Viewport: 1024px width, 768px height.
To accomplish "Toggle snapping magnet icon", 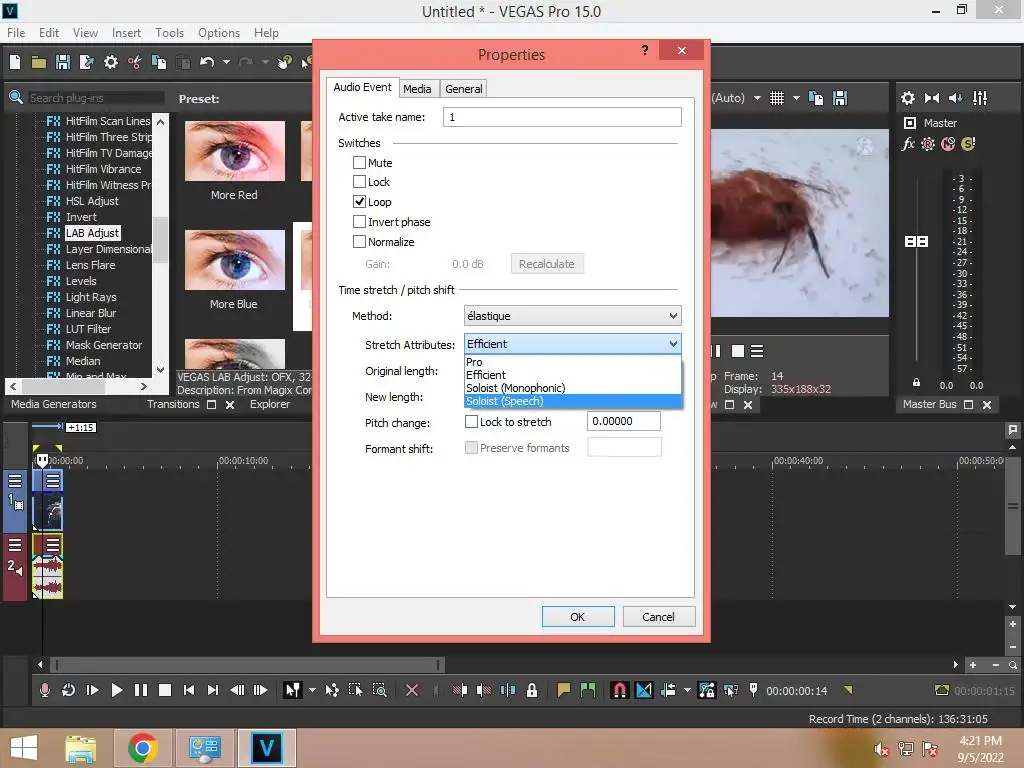I will pyautogui.click(x=620, y=690).
